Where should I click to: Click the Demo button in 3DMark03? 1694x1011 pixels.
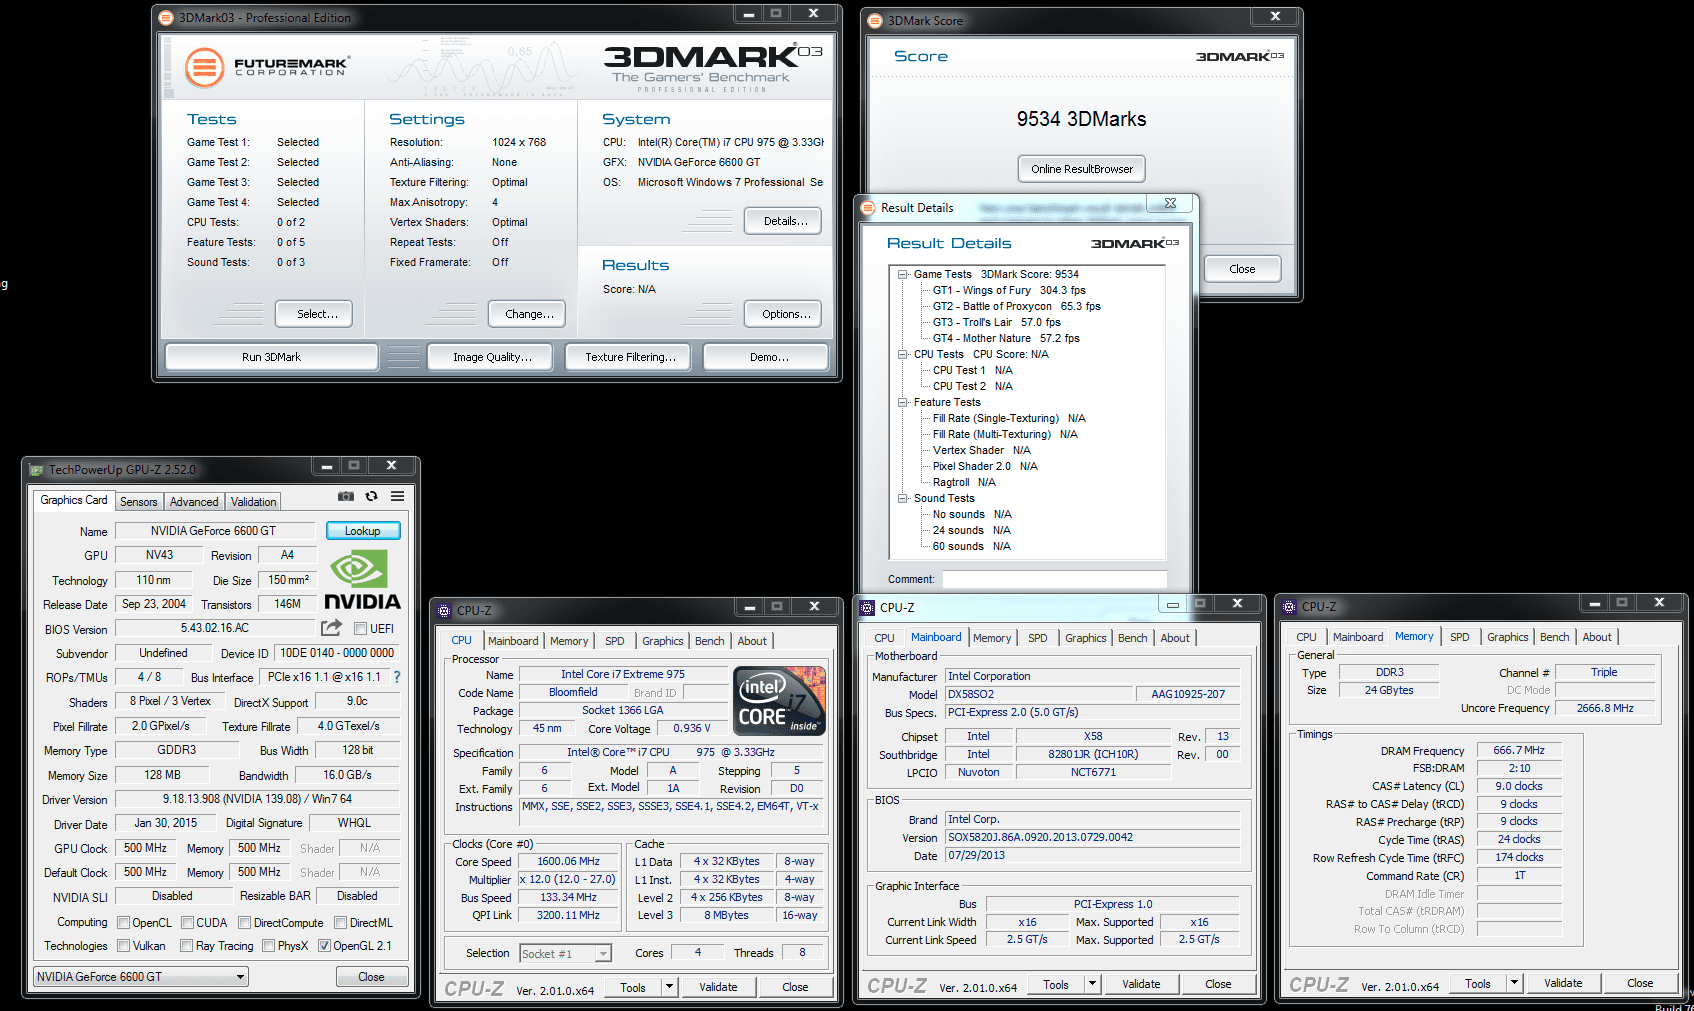[x=768, y=357]
